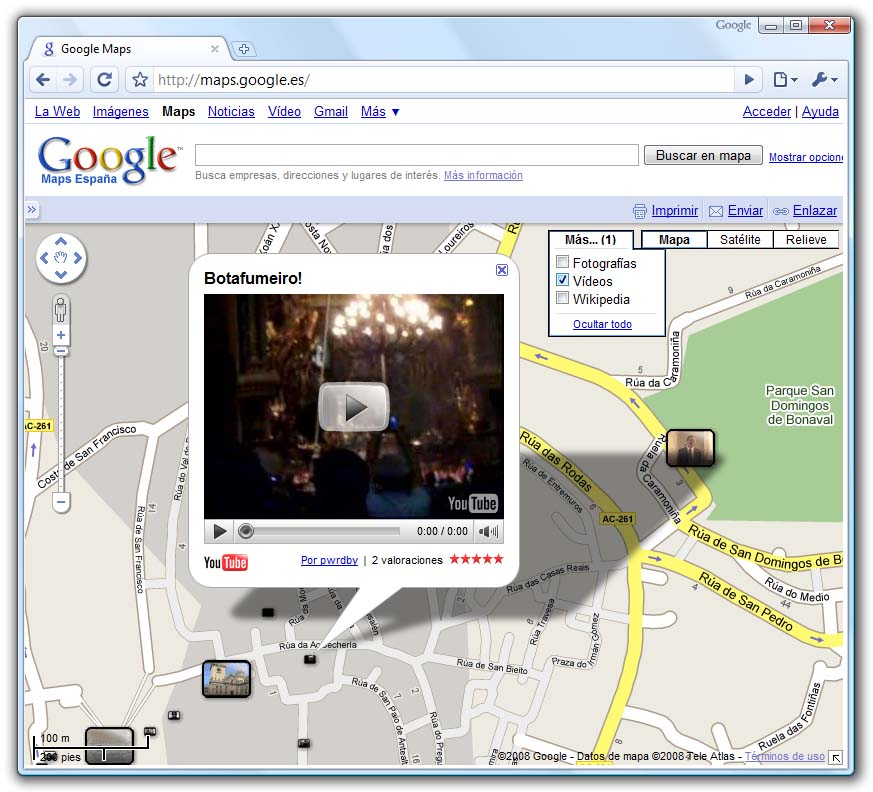Click the address bar URL field

[x=443, y=80]
